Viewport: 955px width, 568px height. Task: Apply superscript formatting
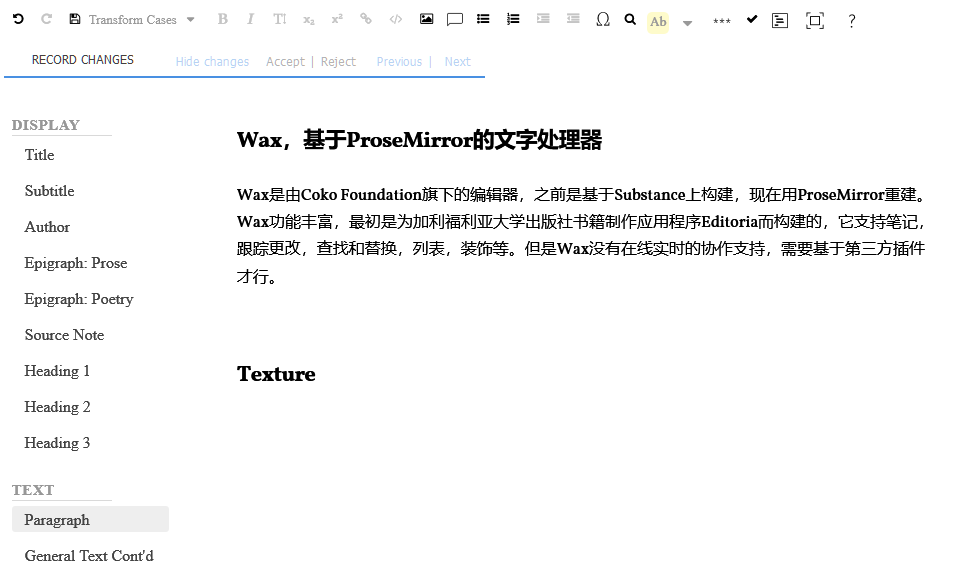(x=337, y=19)
